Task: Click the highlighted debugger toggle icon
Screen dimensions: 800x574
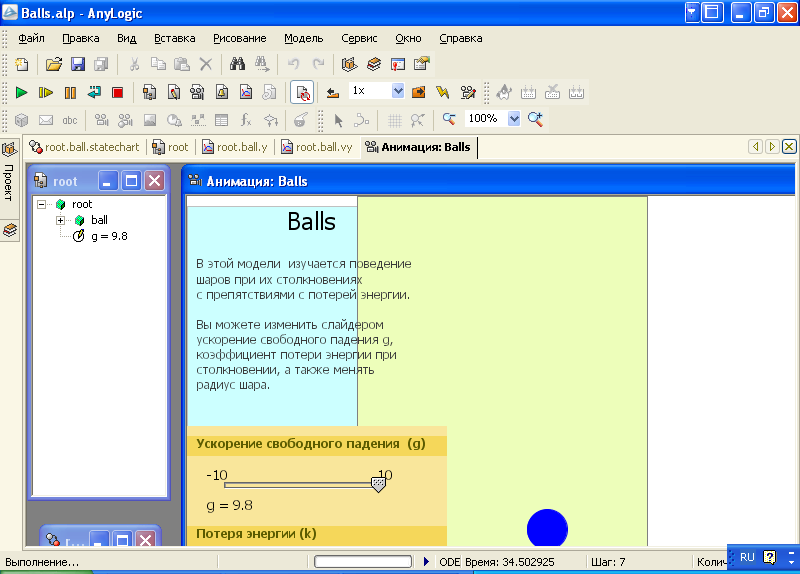Action: click(x=302, y=92)
